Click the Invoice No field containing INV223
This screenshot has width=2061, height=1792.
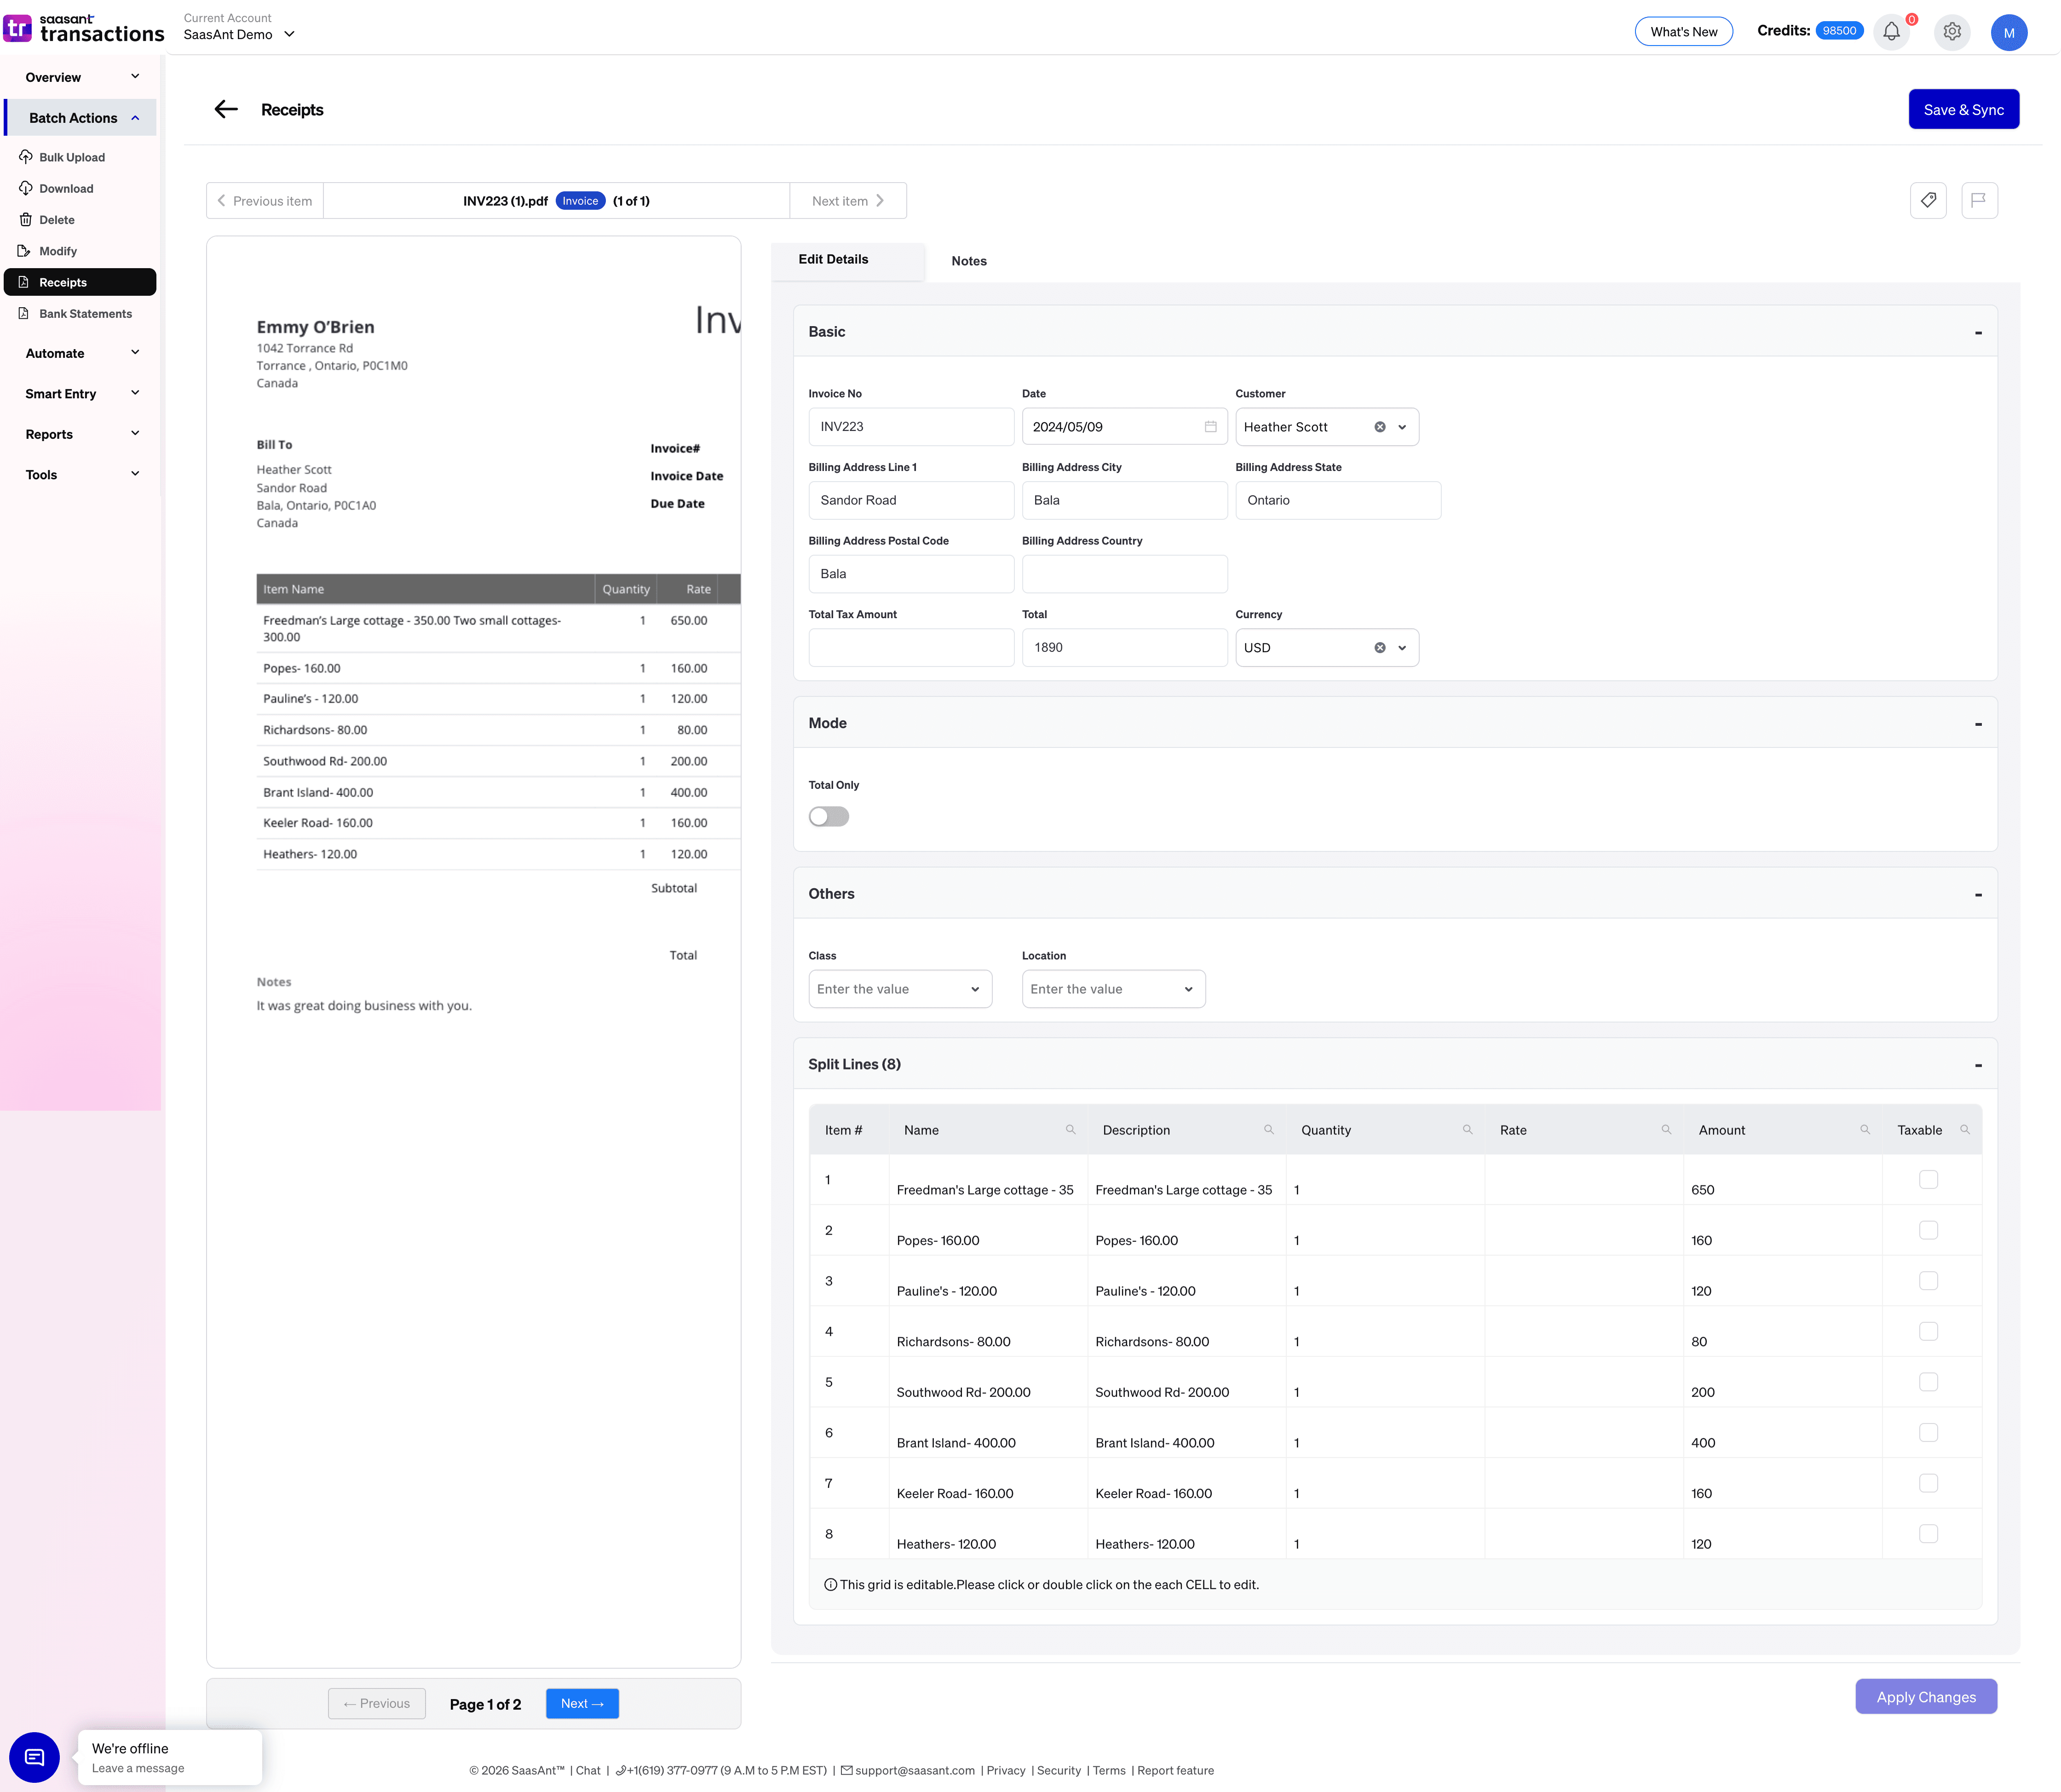(x=910, y=427)
